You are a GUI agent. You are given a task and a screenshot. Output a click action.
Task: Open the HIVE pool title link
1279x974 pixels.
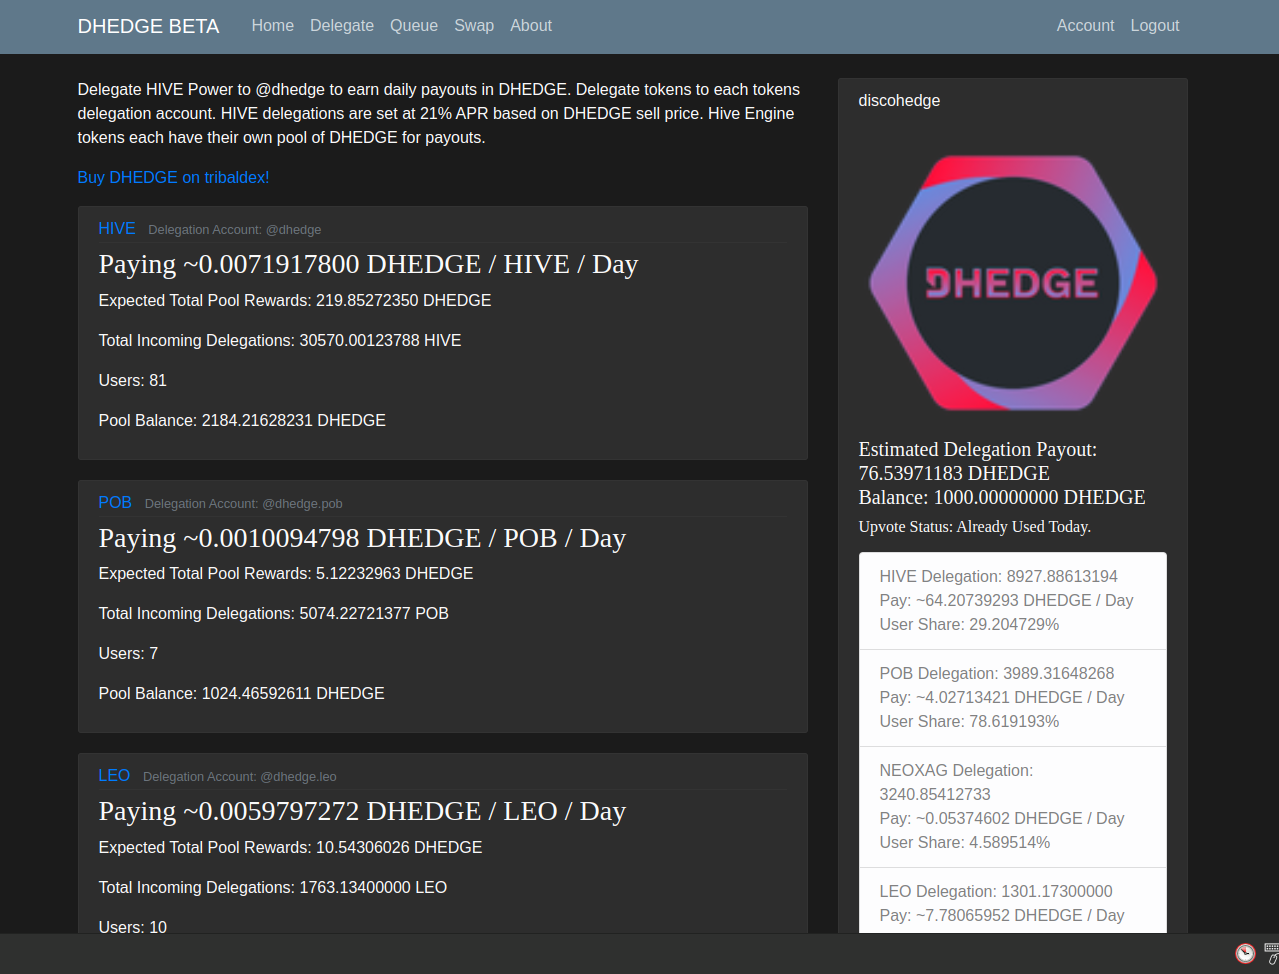click(x=117, y=229)
